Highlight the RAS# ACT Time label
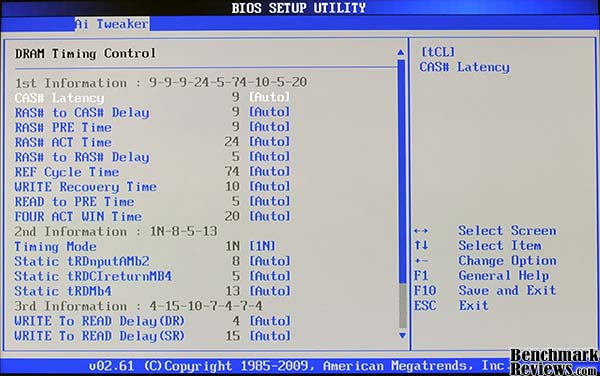The width and height of the screenshot is (600, 376). (63, 143)
